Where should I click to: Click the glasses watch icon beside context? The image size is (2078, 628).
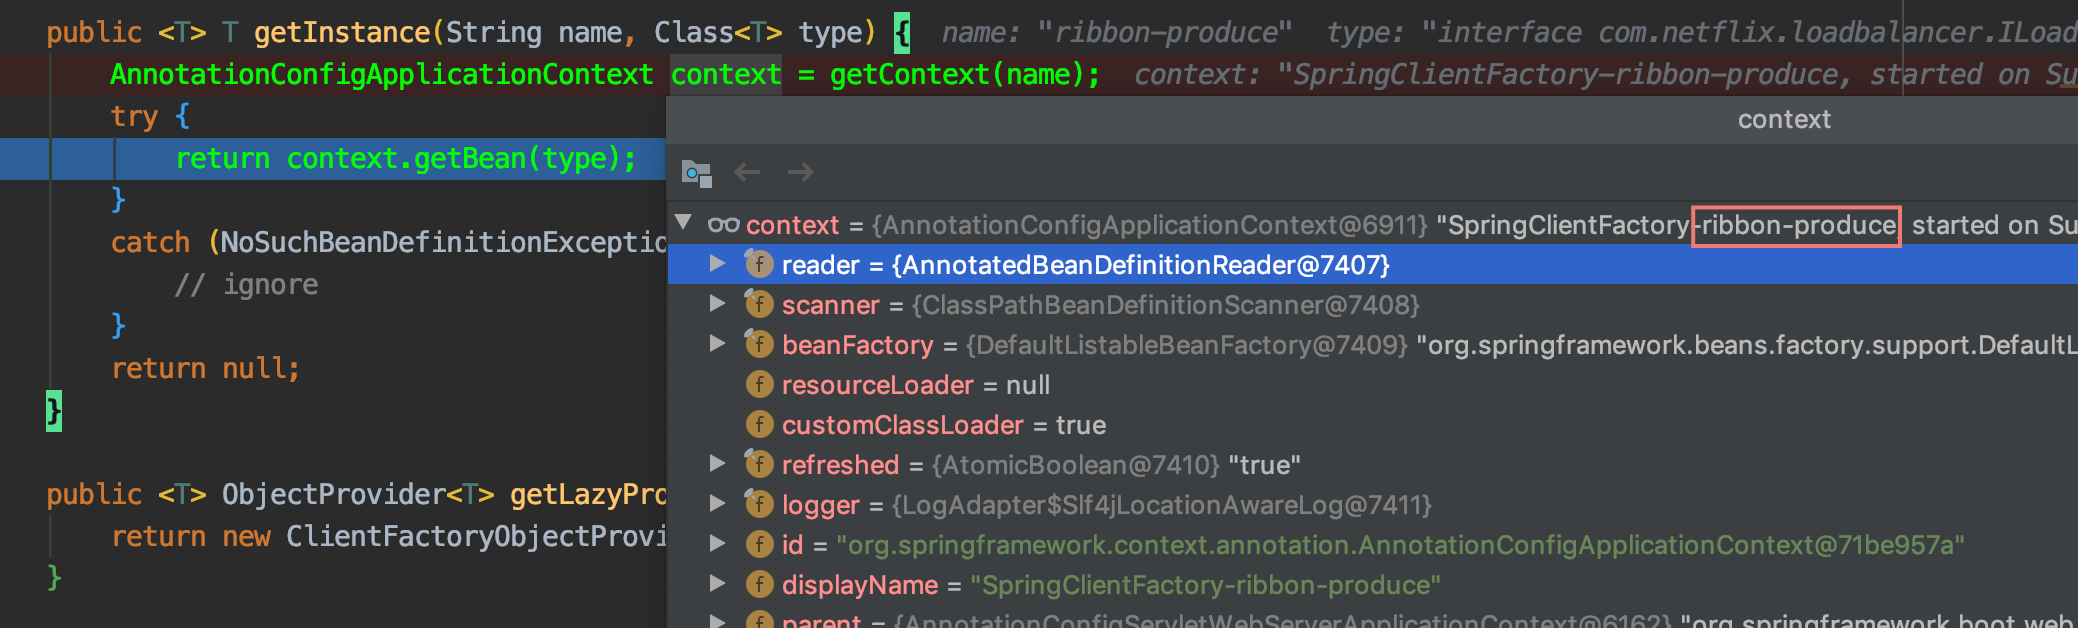click(x=723, y=225)
